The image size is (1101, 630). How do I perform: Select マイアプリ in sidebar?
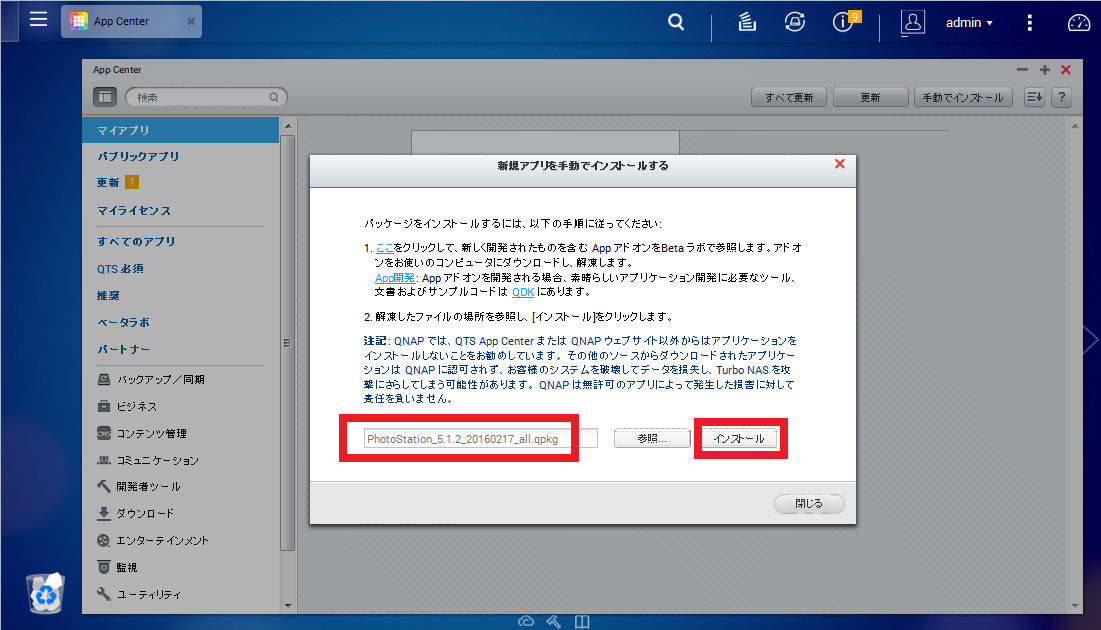pyautogui.click(x=180, y=130)
